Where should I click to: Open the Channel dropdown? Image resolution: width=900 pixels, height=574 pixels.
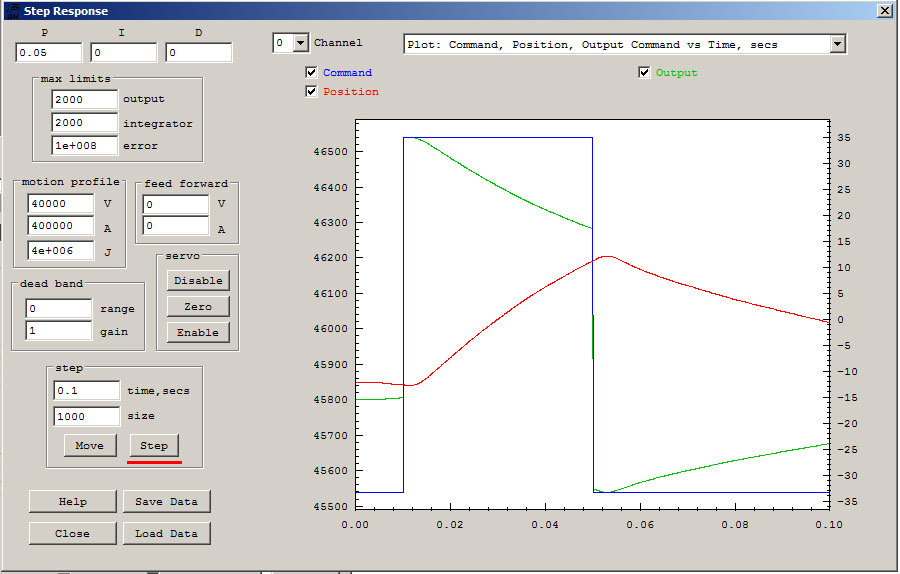(301, 43)
